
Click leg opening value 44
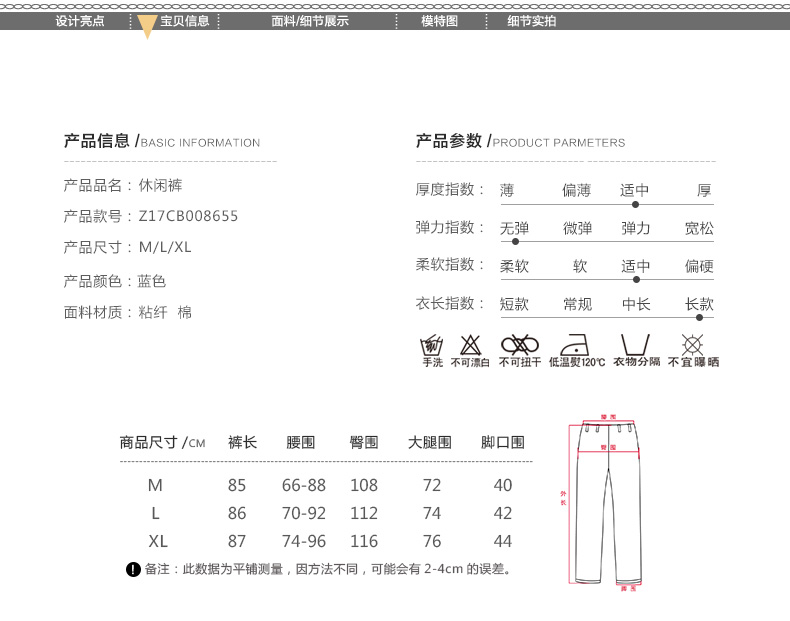(x=503, y=541)
